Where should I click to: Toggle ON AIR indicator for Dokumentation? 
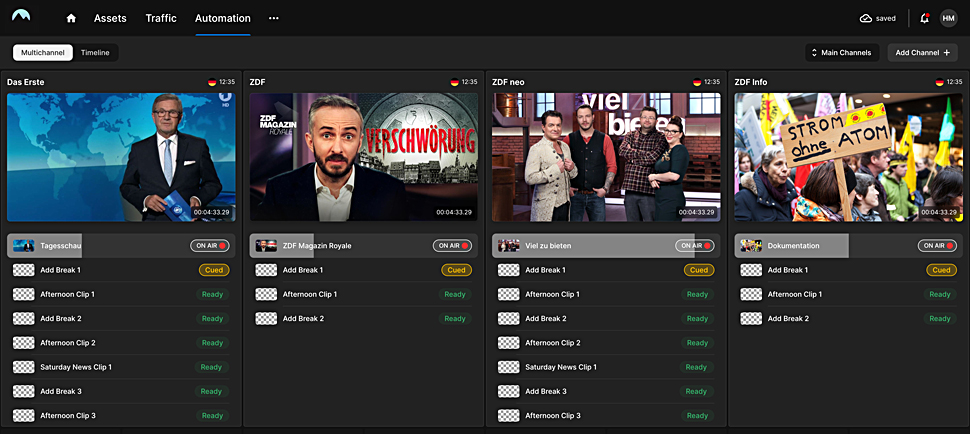point(937,245)
